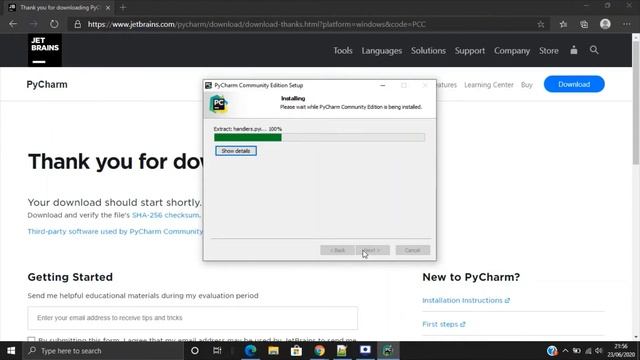Open the SHA-256 checksum link
Image resolution: width=640 pixels, height=360 pixels.
166,215
